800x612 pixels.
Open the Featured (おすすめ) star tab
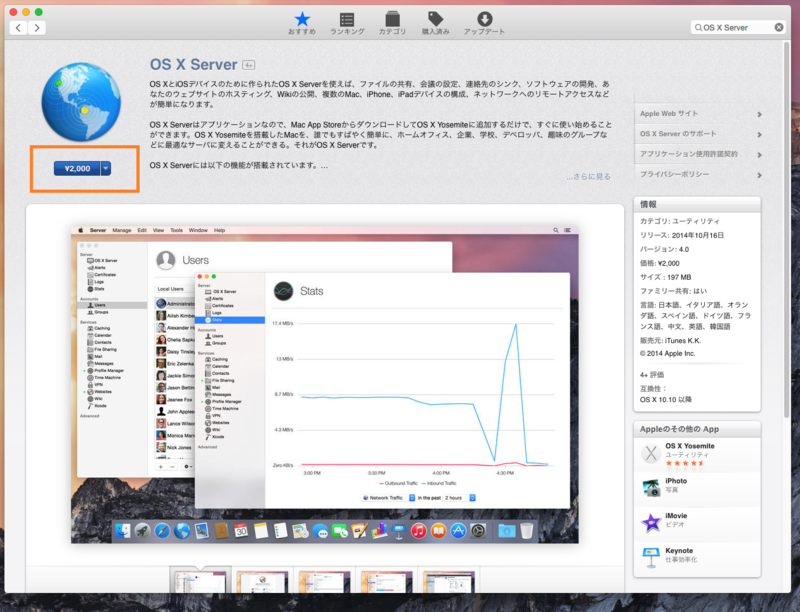(x=302, y=23)
